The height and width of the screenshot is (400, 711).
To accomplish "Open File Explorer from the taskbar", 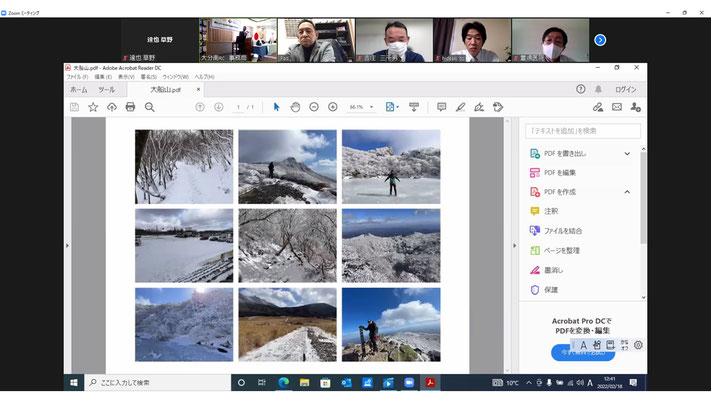I will (304, 383).
